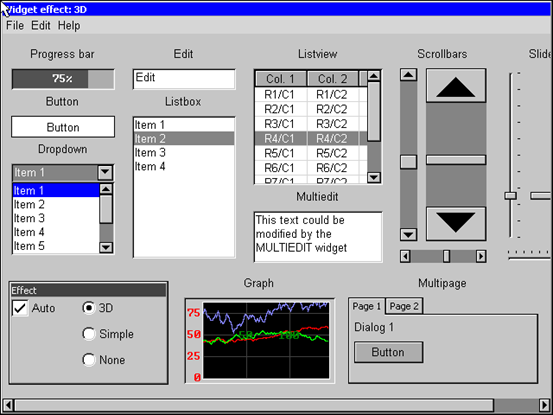Click the 75% progress bar
The image size is (553, 415).
(x=63, y=79)
